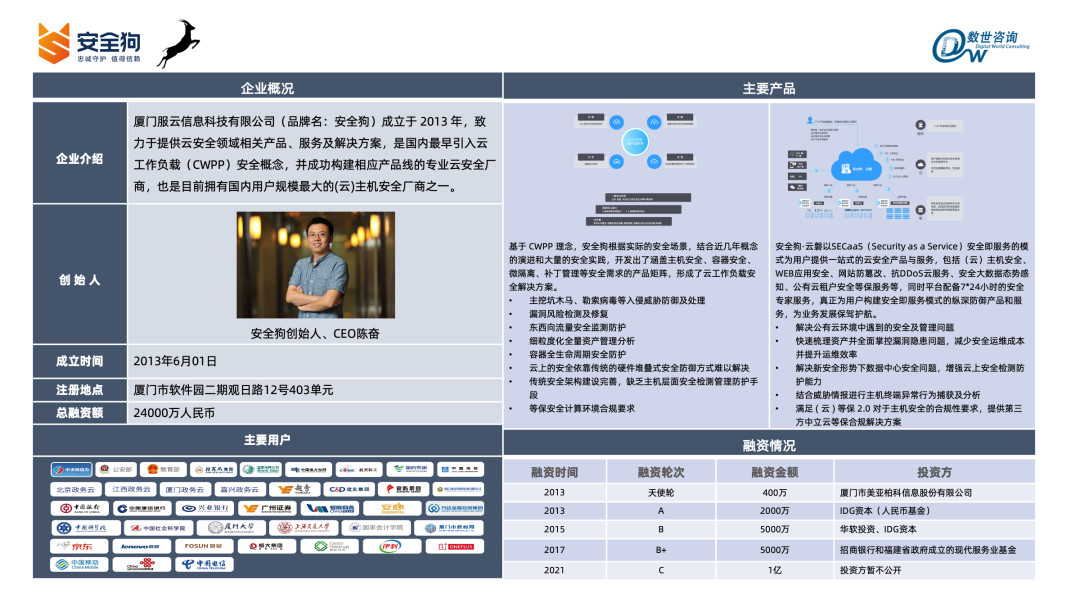Click the 上海交通大学 logo
1080x608 pixels.
[x=304, y=527]
